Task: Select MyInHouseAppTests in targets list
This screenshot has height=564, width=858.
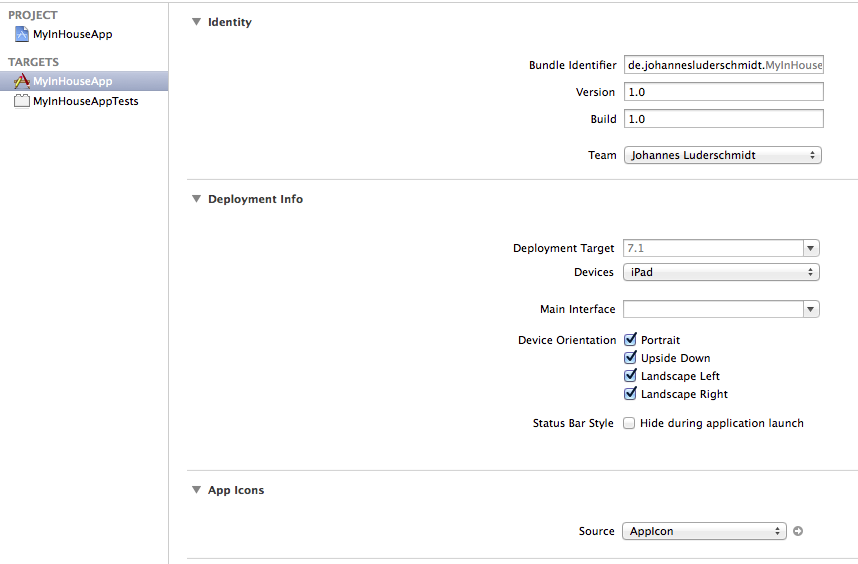Action: (84, 101)
